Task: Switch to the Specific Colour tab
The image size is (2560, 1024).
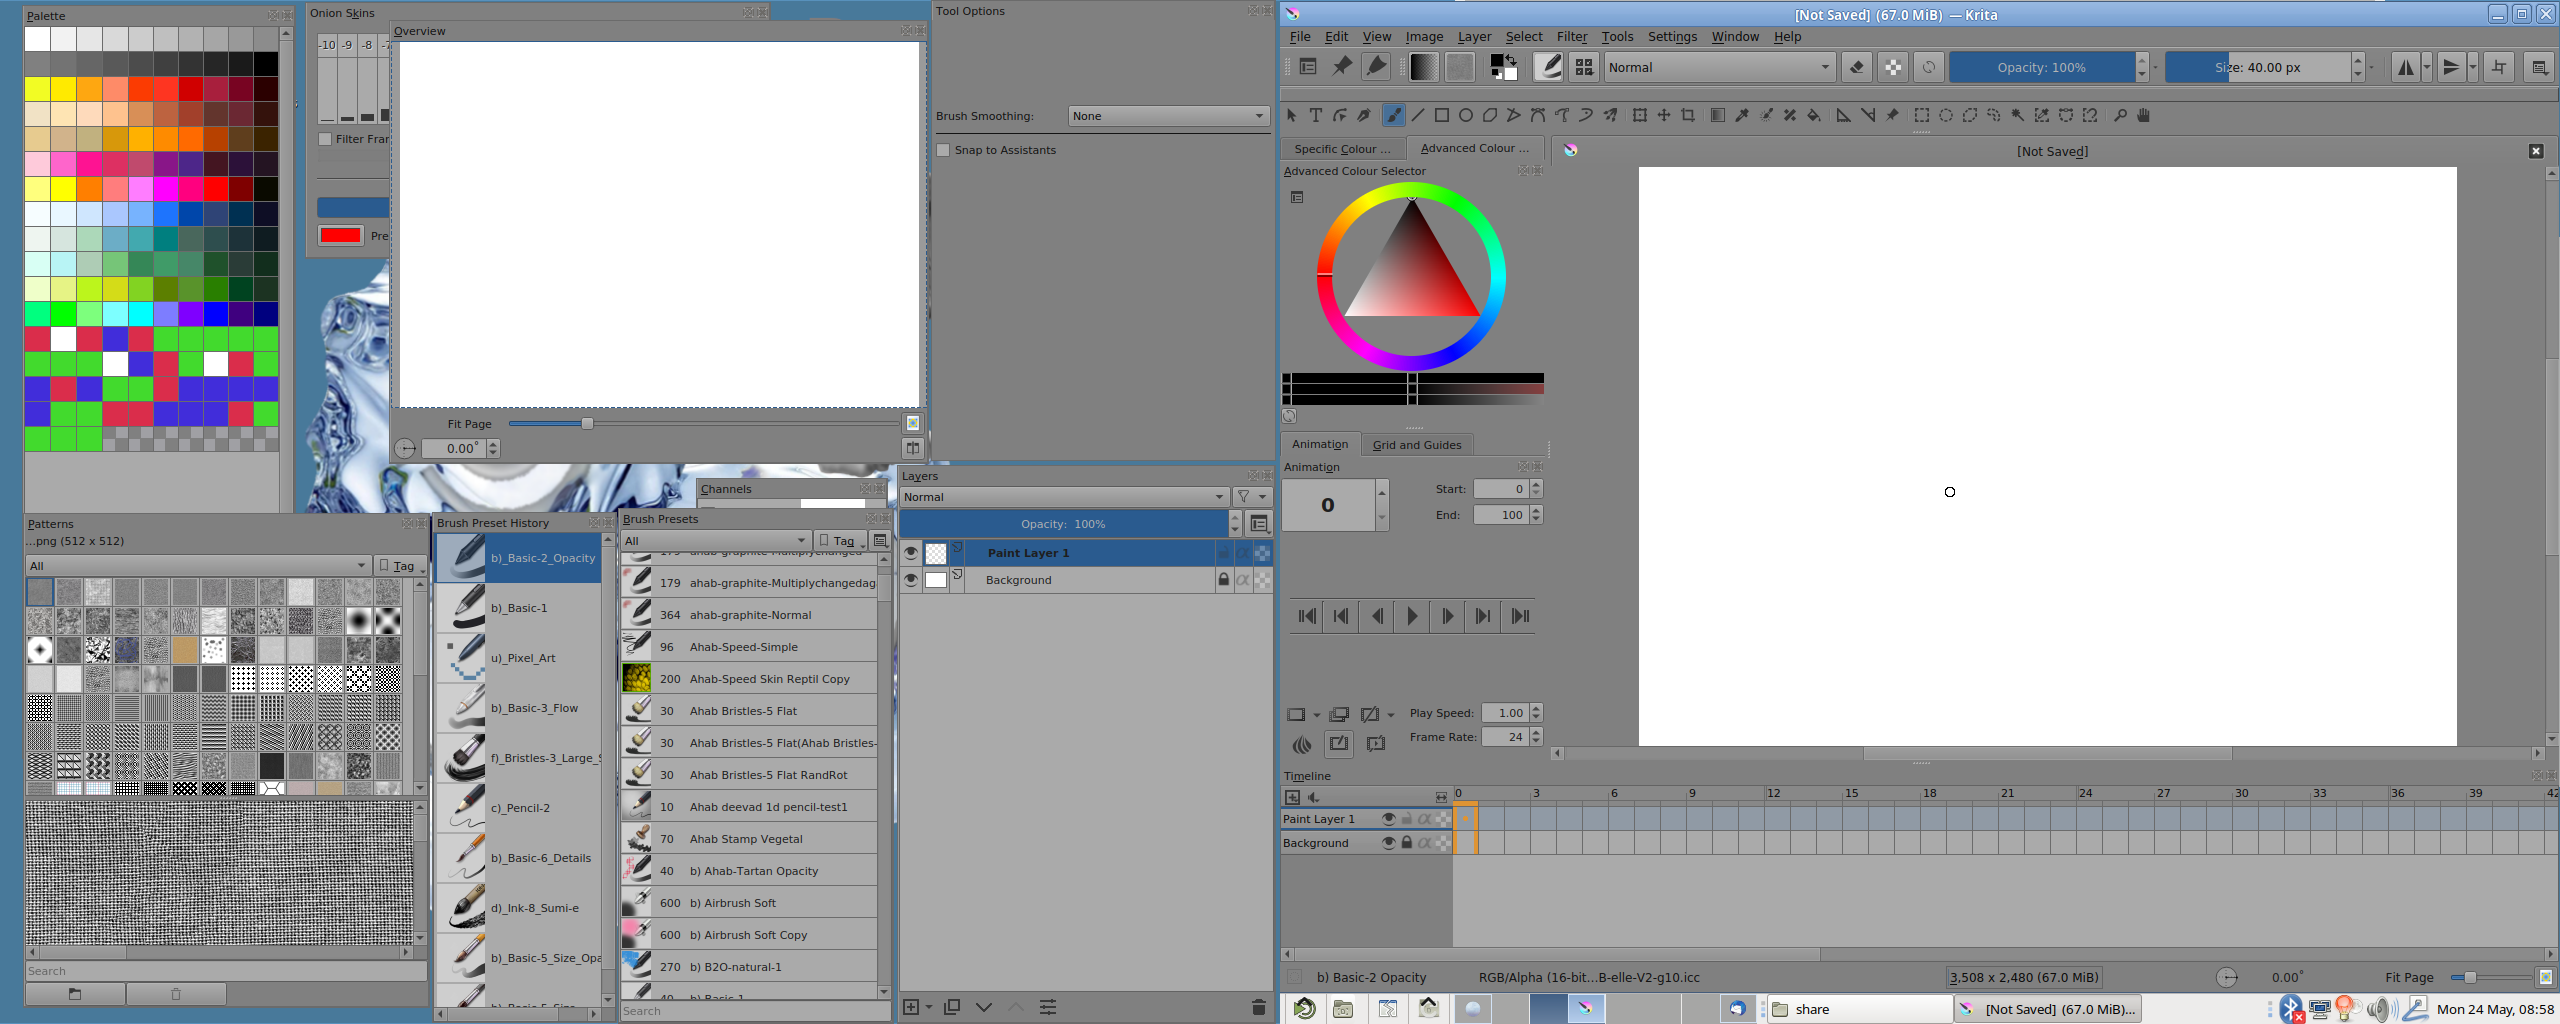Action: point(1342,149)
